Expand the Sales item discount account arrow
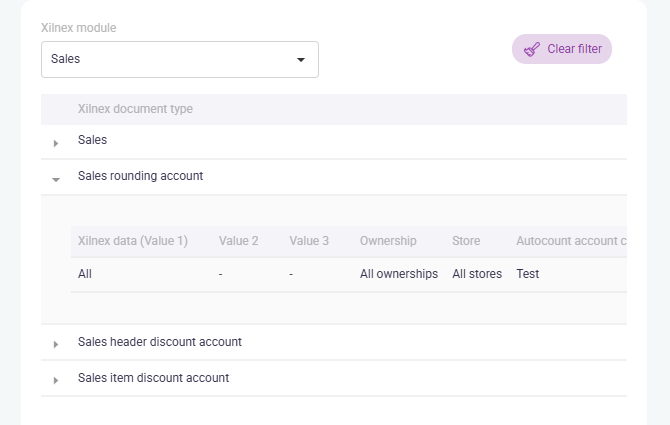The width and height of the screenshot is (670, 425). pos(56,380)
